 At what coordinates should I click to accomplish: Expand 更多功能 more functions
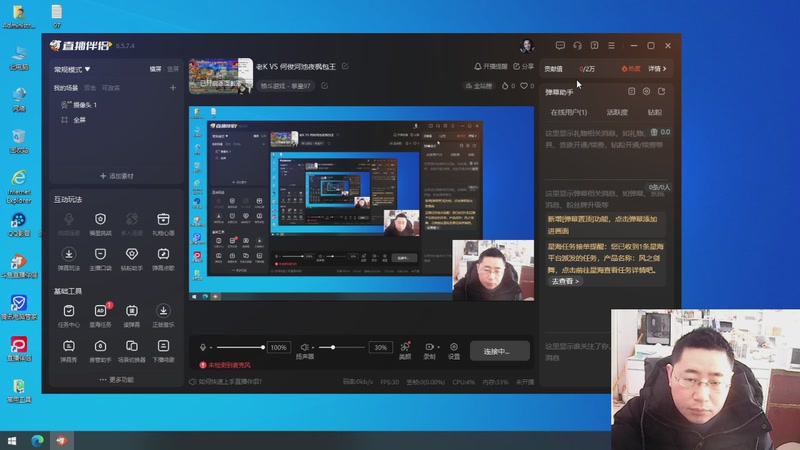[116, 380]
